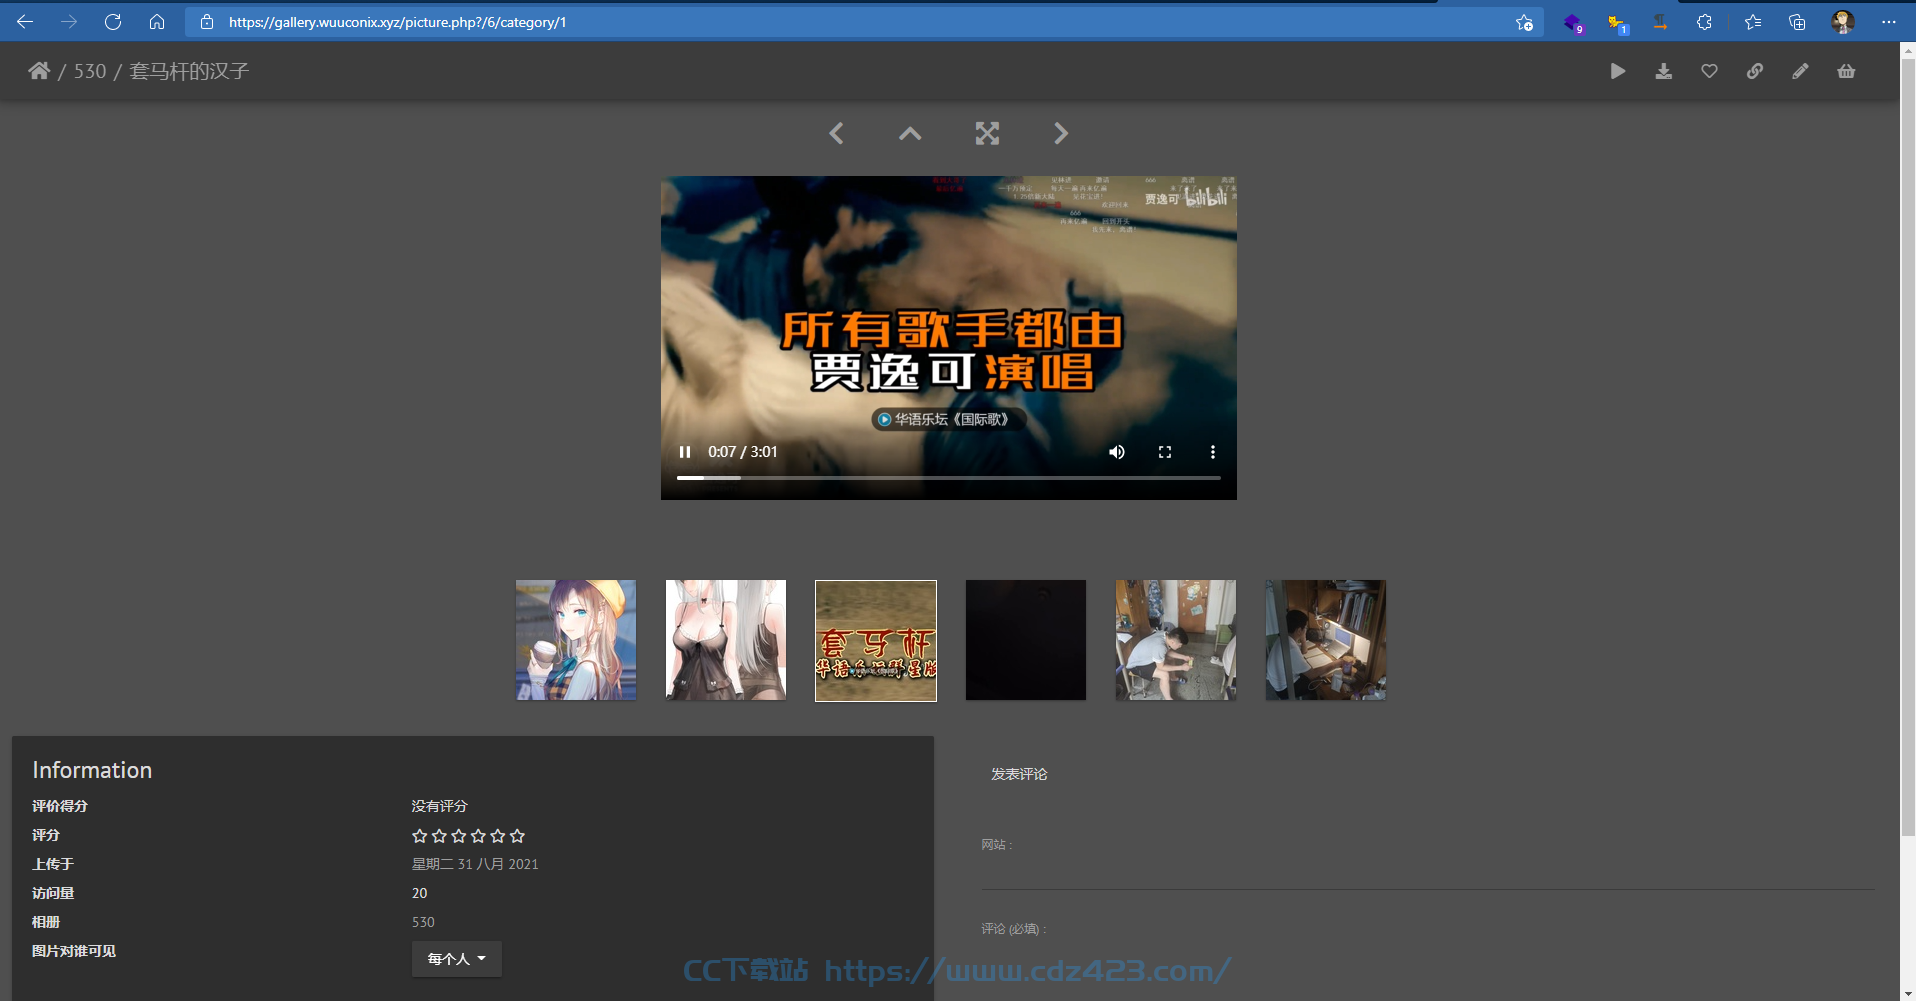Open the Favorites list icon
1916x1001 pixels.
click(1753, 22)
